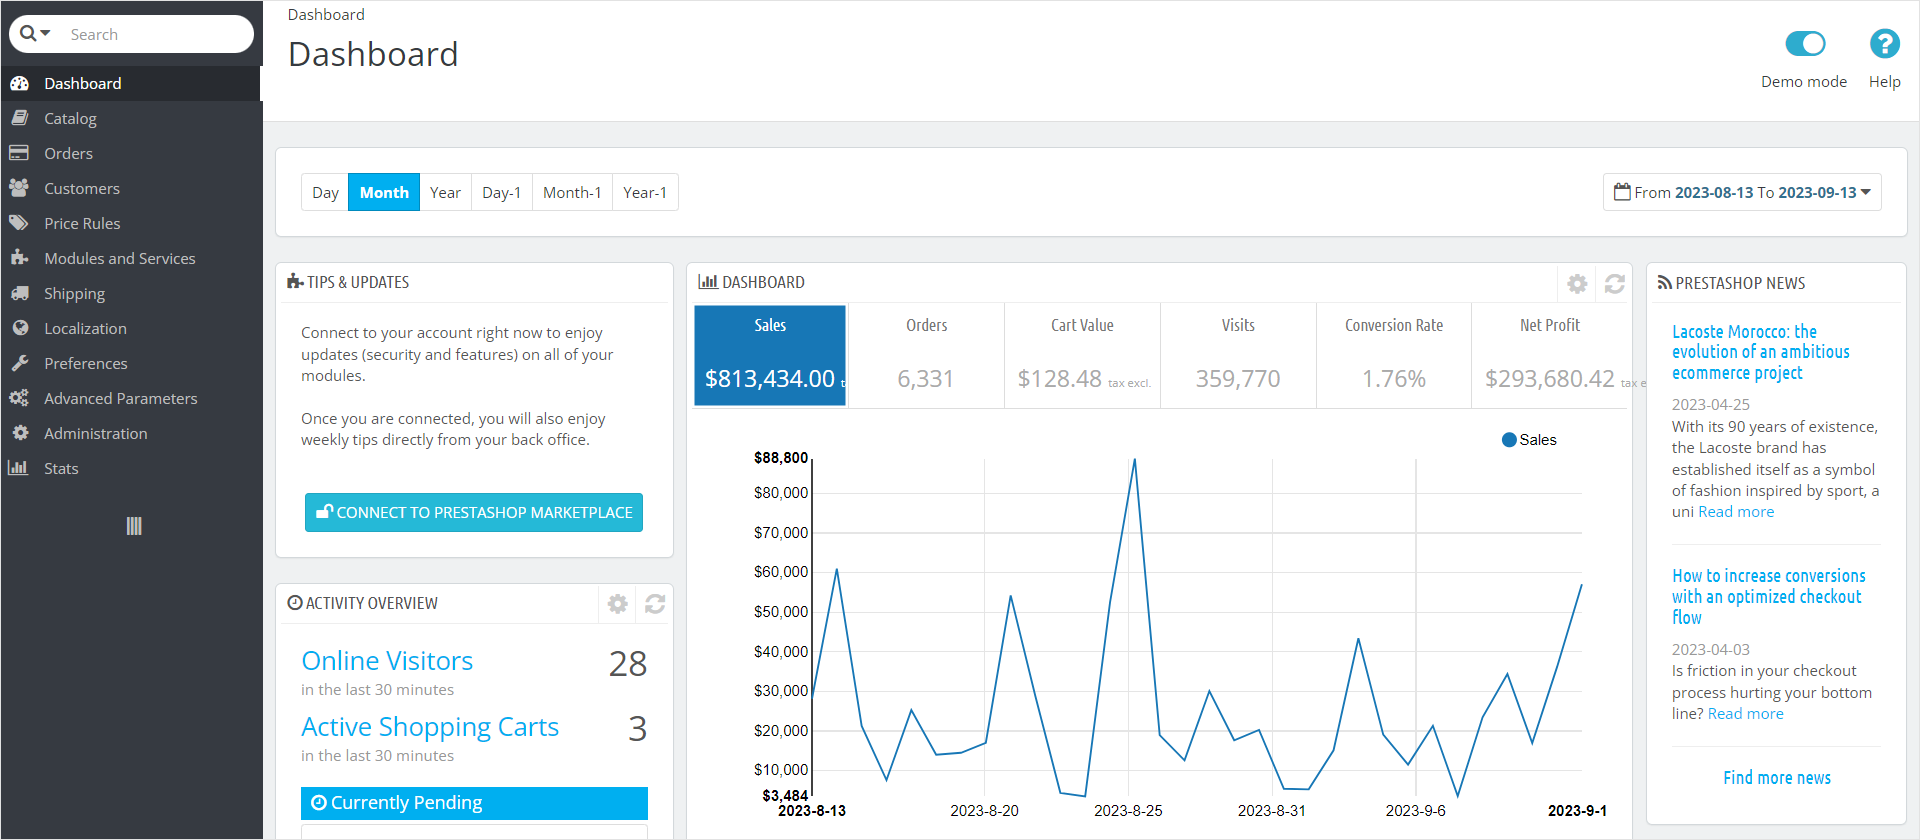This screenshot has height=840, width=1920.
Task: Click Connect to PrestaShop Marketplace button
Action: click(474, 512)
